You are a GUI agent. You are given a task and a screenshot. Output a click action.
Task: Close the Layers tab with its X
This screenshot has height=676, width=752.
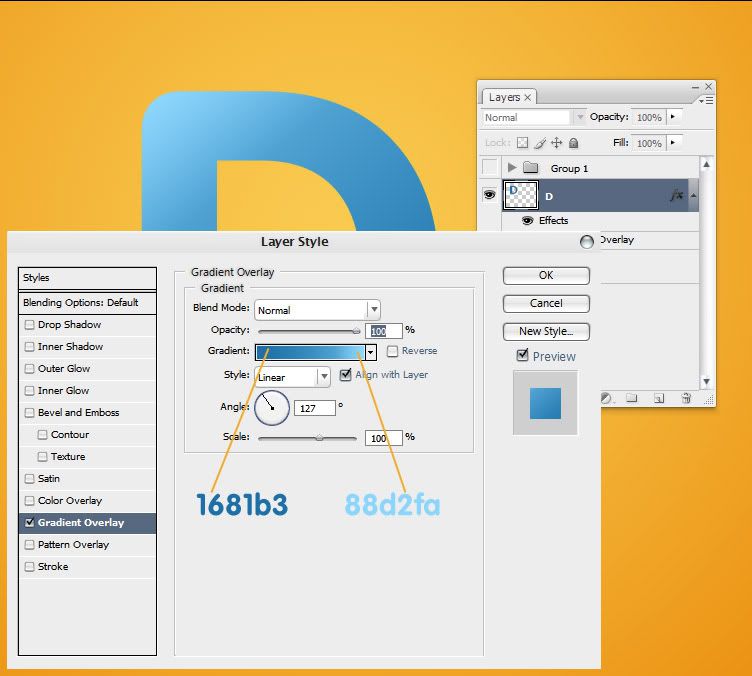528,97
